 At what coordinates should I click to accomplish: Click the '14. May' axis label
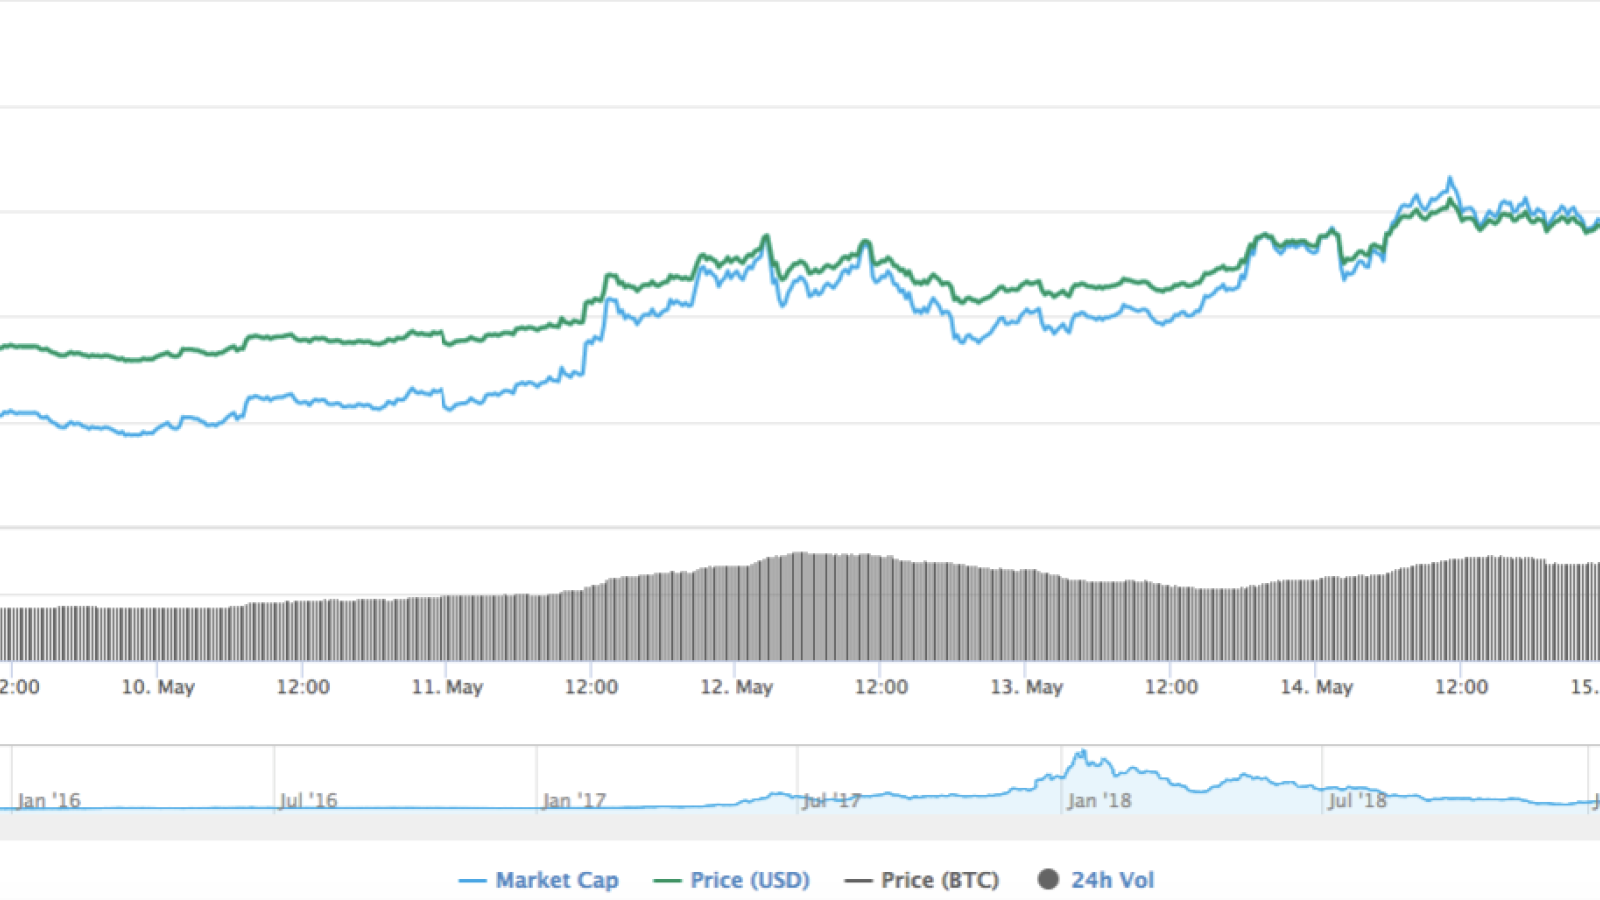pos(1317,687)
